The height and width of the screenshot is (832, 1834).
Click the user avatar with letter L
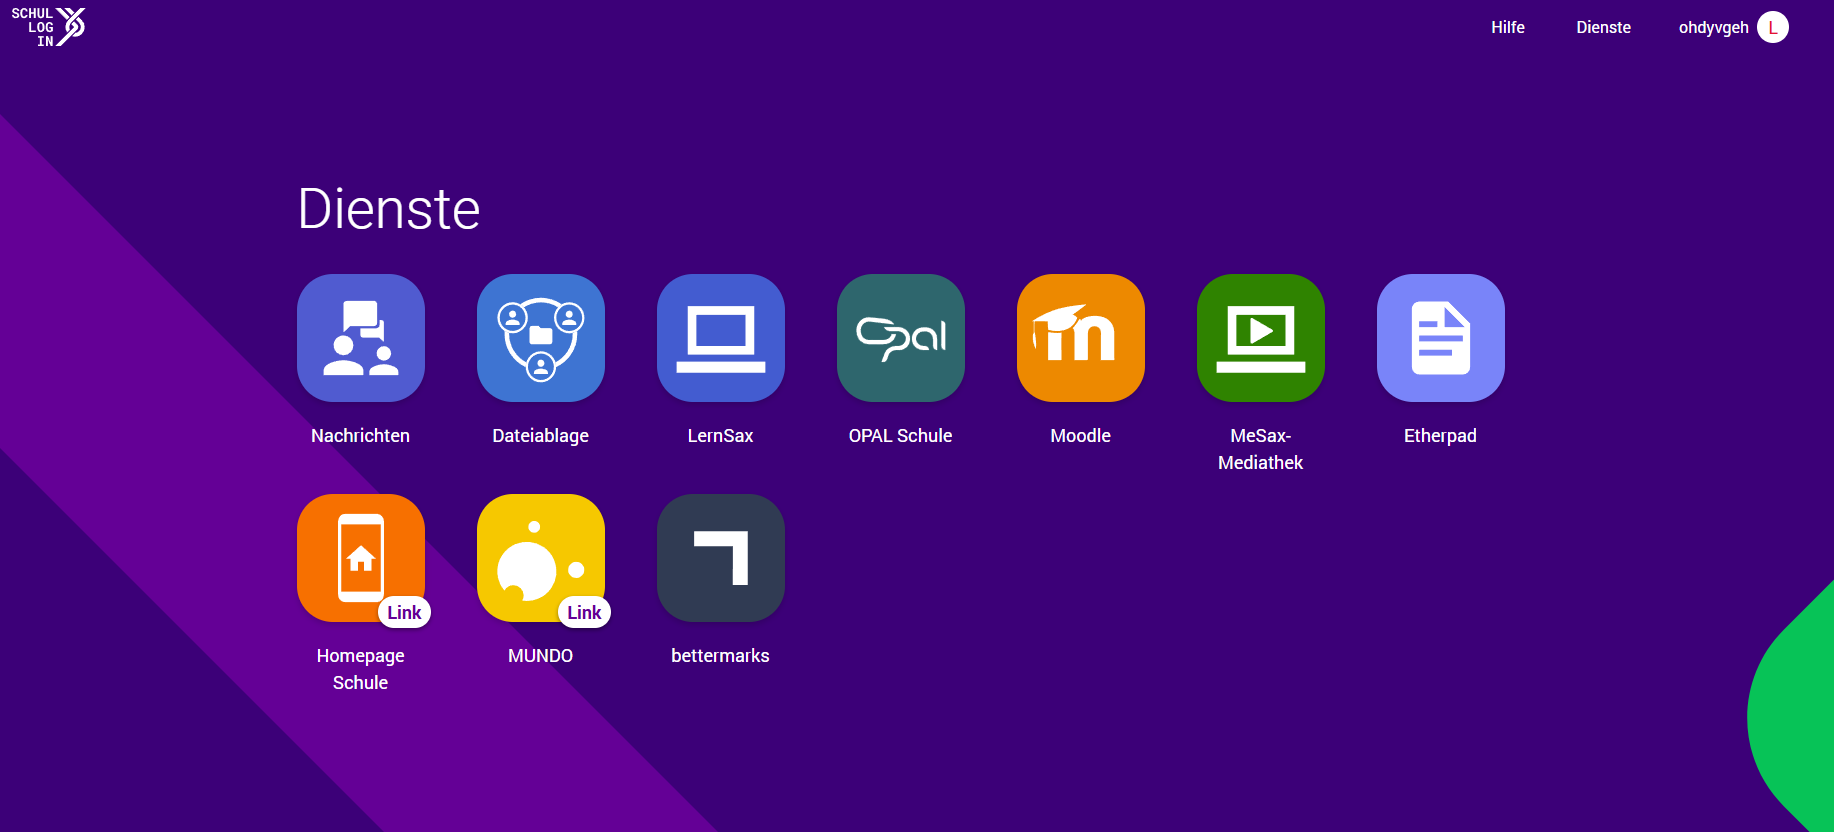click(1773, 27)
